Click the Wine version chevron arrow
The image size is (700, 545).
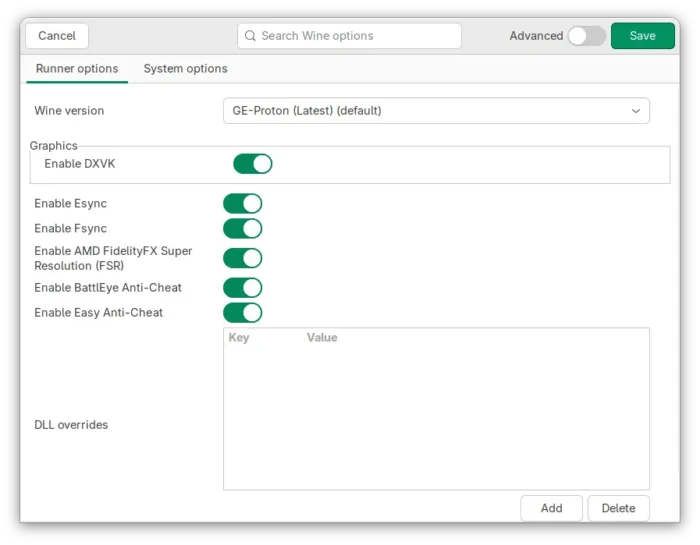click(x=635, y=111)
